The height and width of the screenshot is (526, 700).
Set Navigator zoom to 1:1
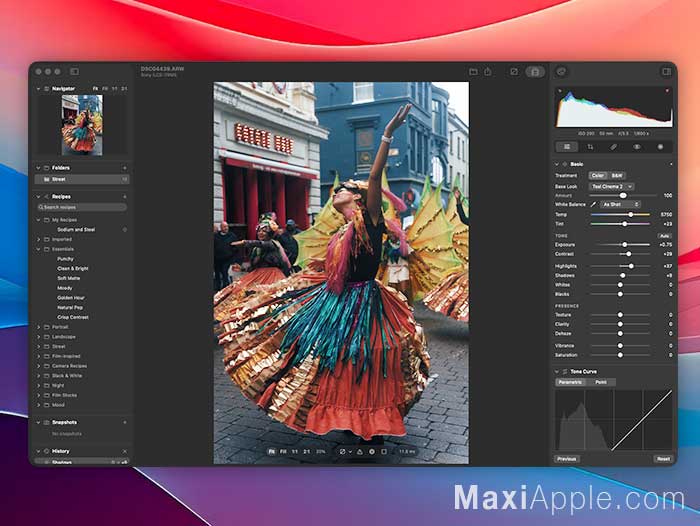pos(115,89)
